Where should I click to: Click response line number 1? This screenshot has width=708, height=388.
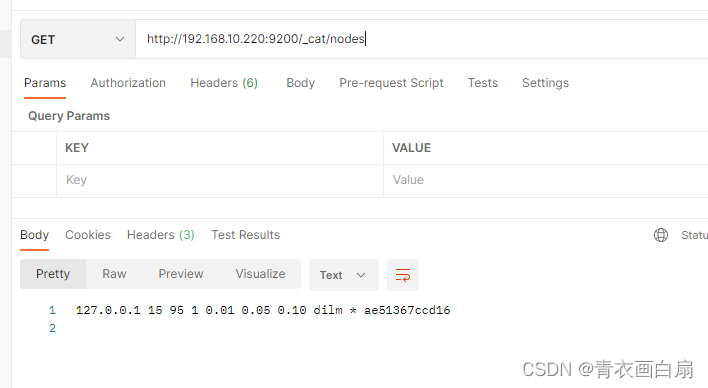tap(52, 310)
